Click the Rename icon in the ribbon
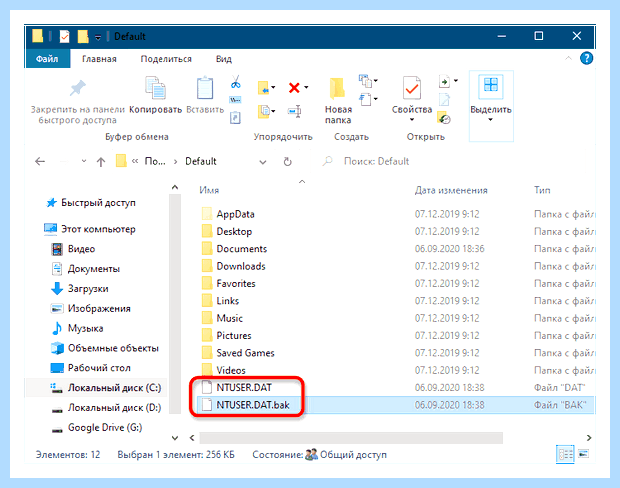This screenshot has width=620, height=488. click(295, 111)
